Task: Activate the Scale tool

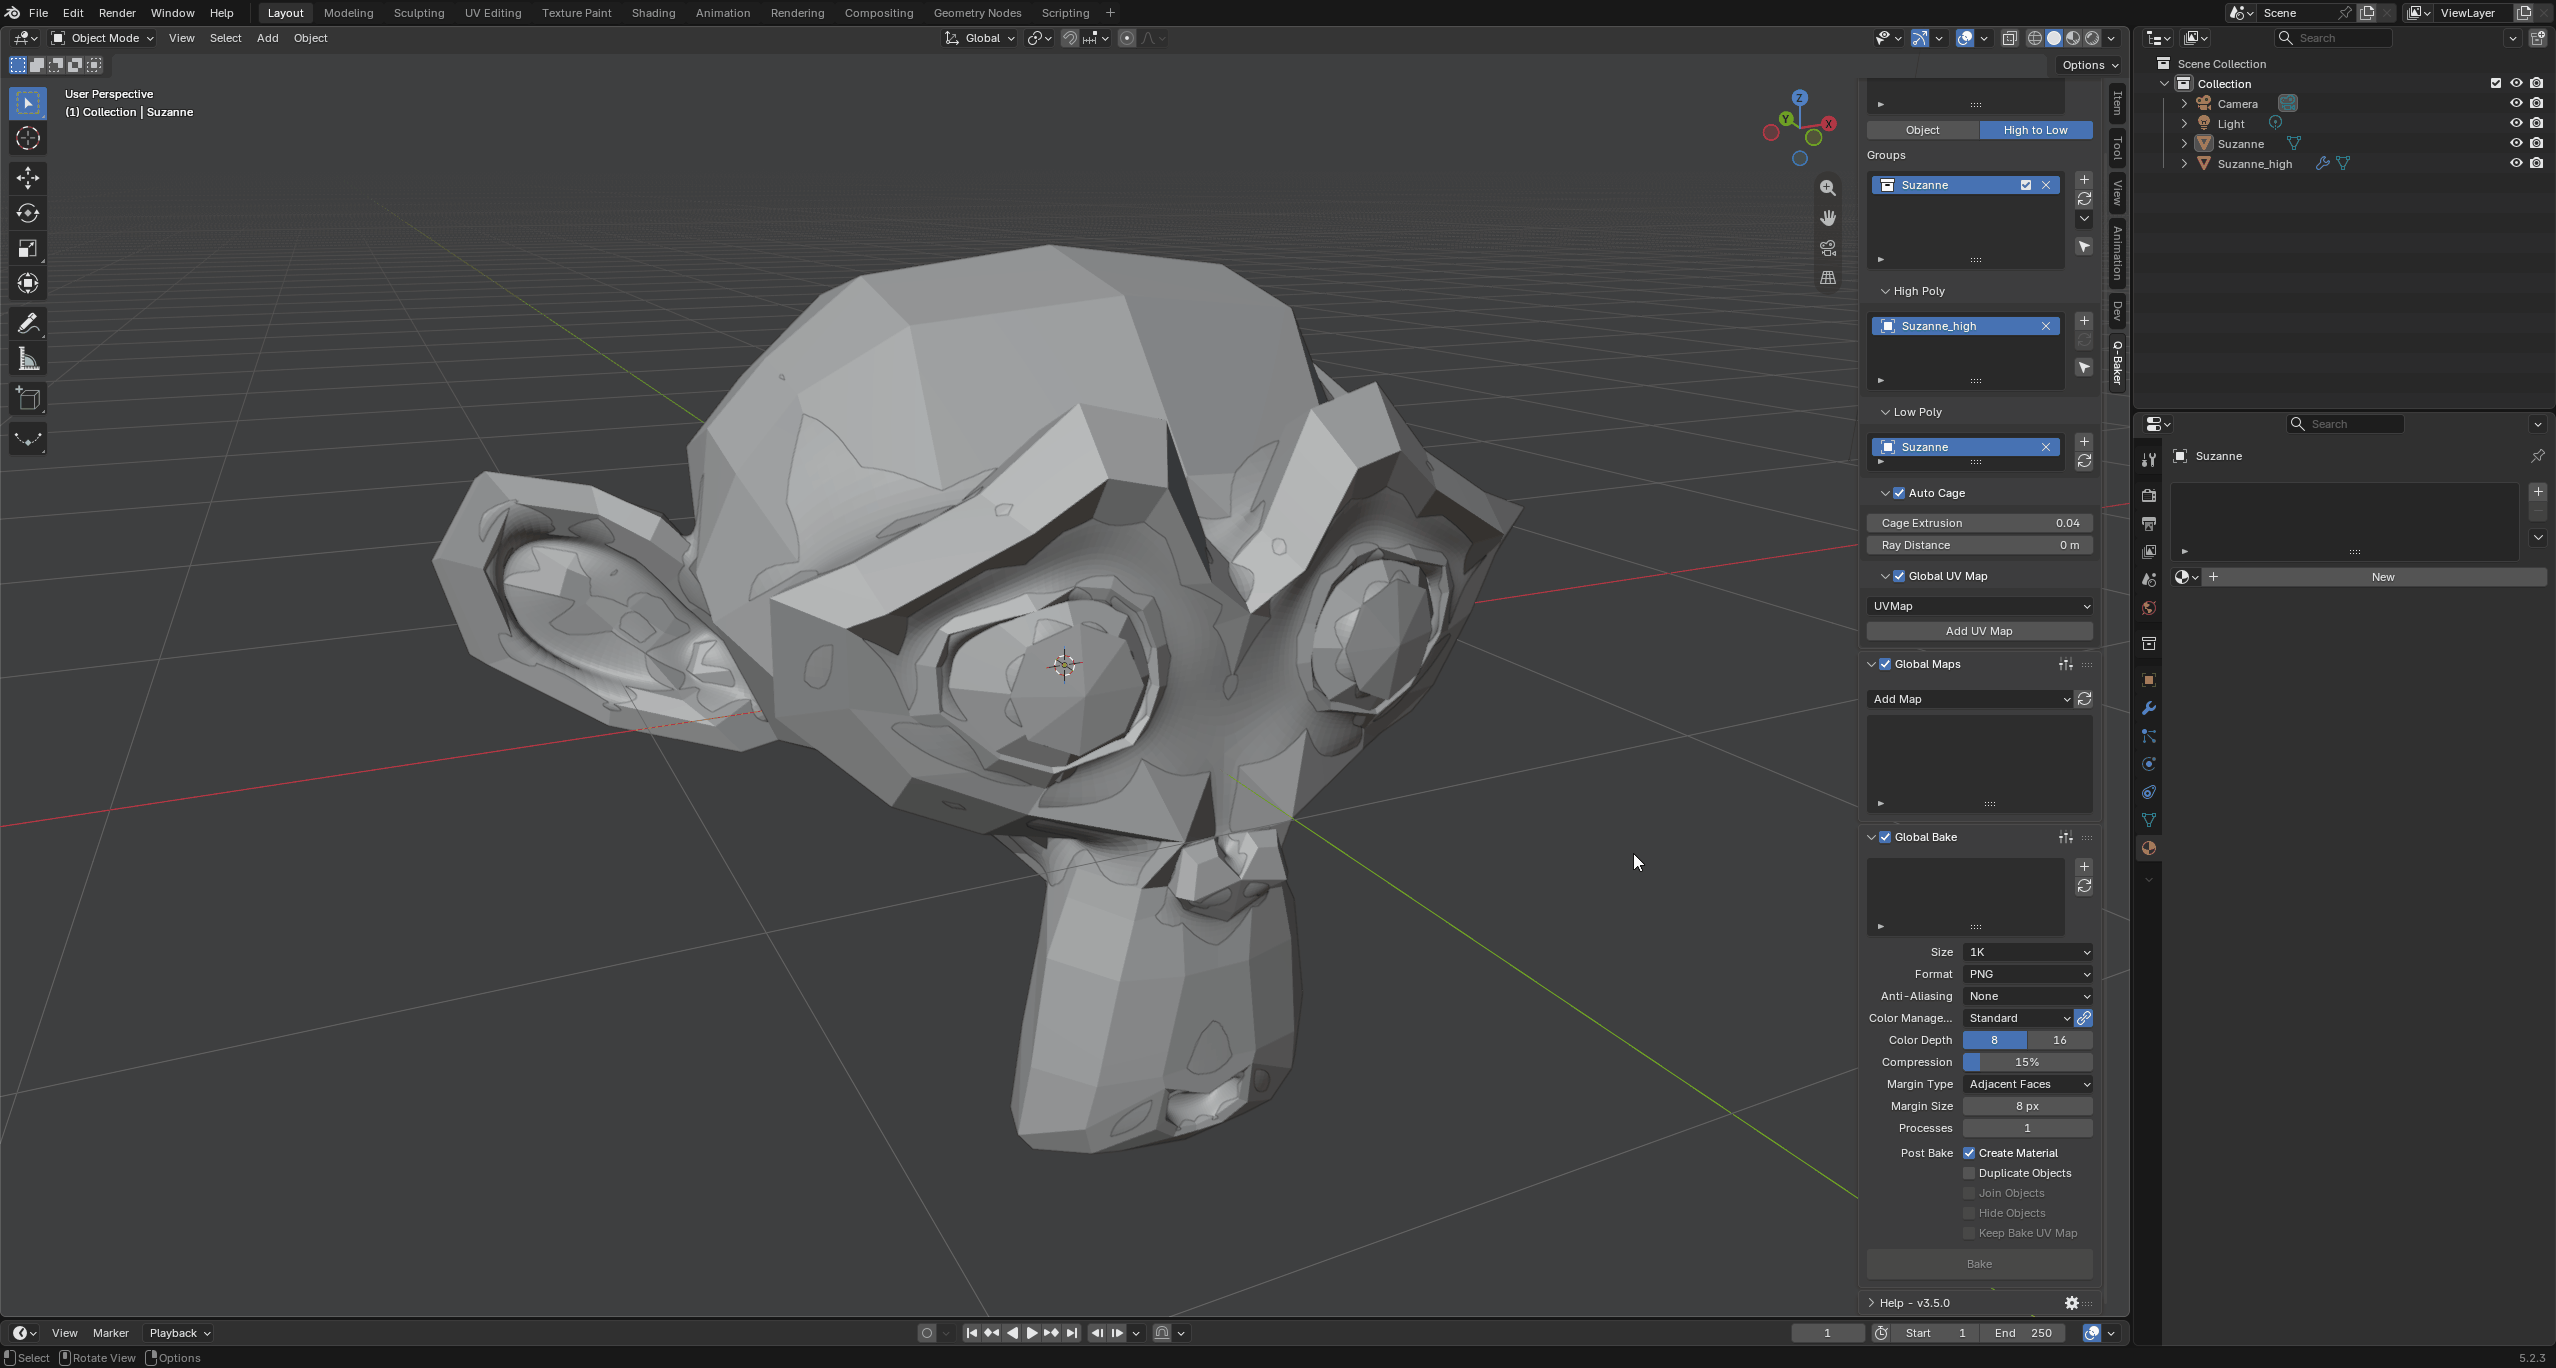Action: [28, 248]
